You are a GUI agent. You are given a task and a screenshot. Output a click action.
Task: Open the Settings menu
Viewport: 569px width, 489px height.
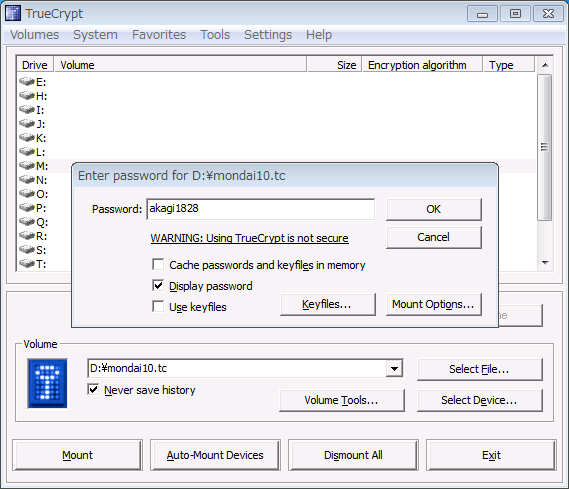(x=268, y=35)
